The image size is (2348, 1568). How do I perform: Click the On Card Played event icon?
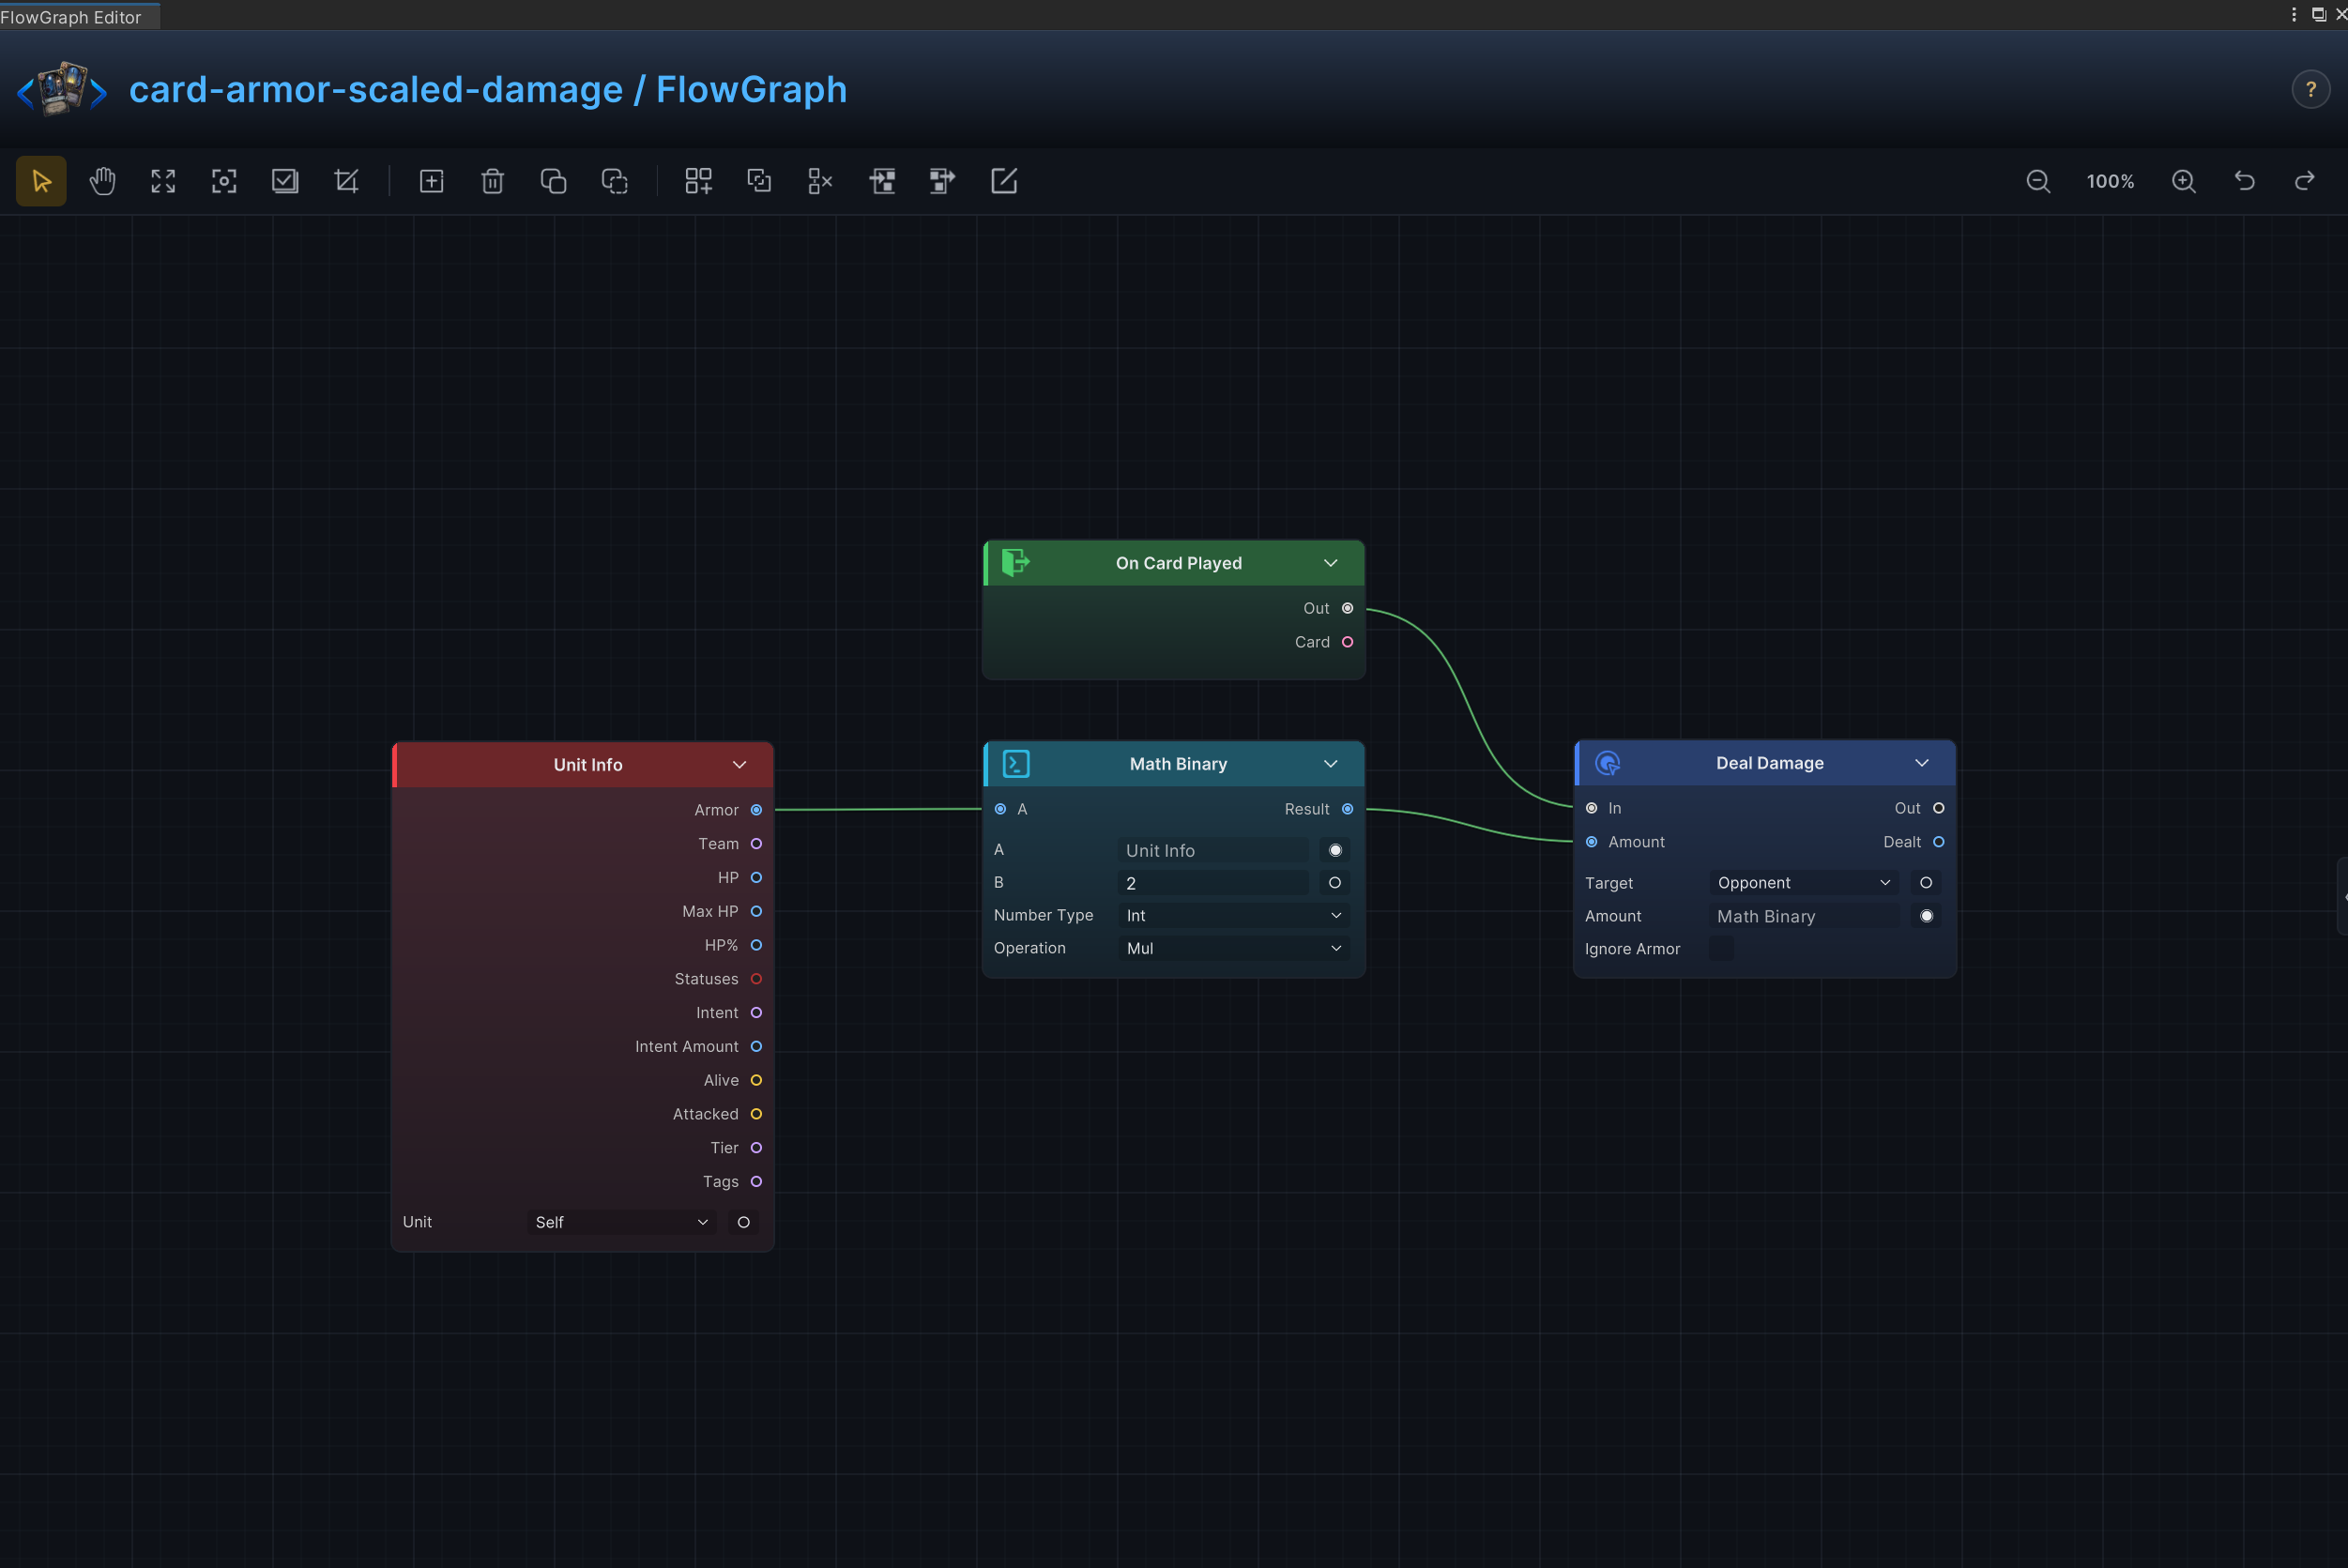(1015, 562)
